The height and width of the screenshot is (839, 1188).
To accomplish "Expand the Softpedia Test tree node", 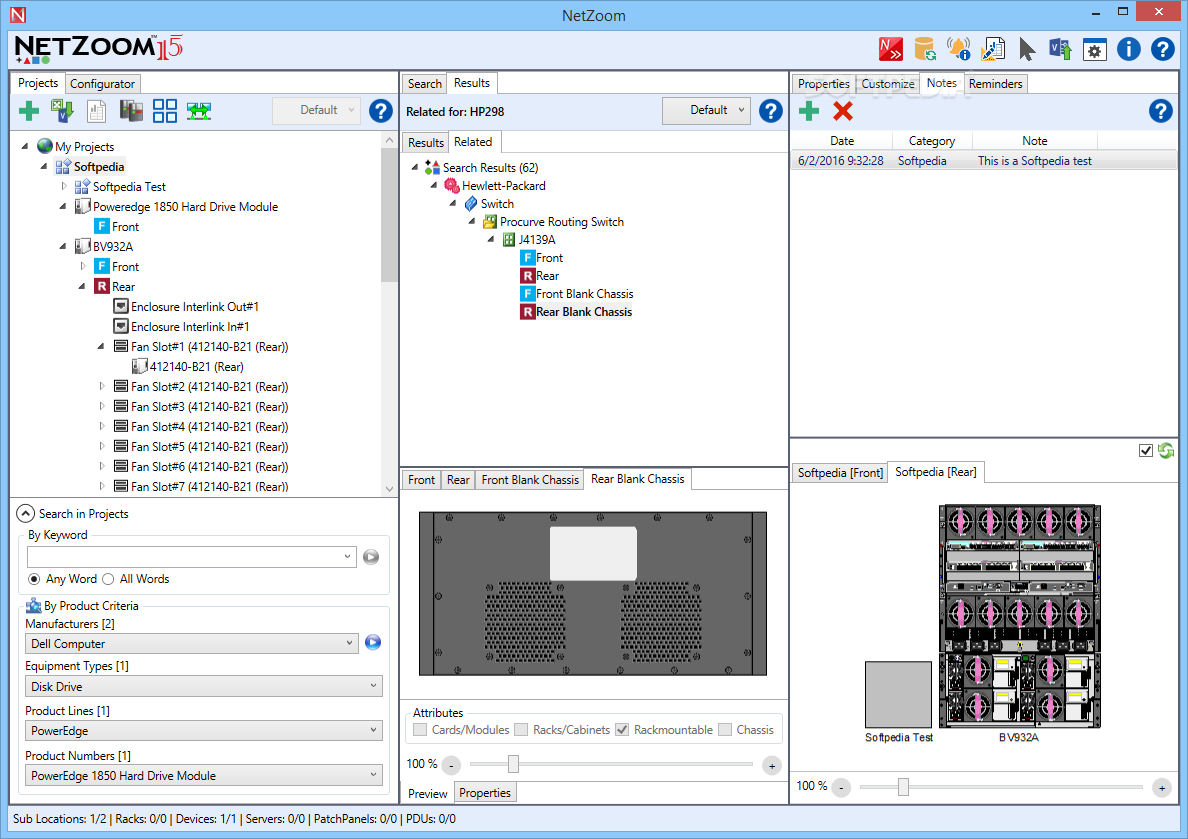I will pos(64,186).
